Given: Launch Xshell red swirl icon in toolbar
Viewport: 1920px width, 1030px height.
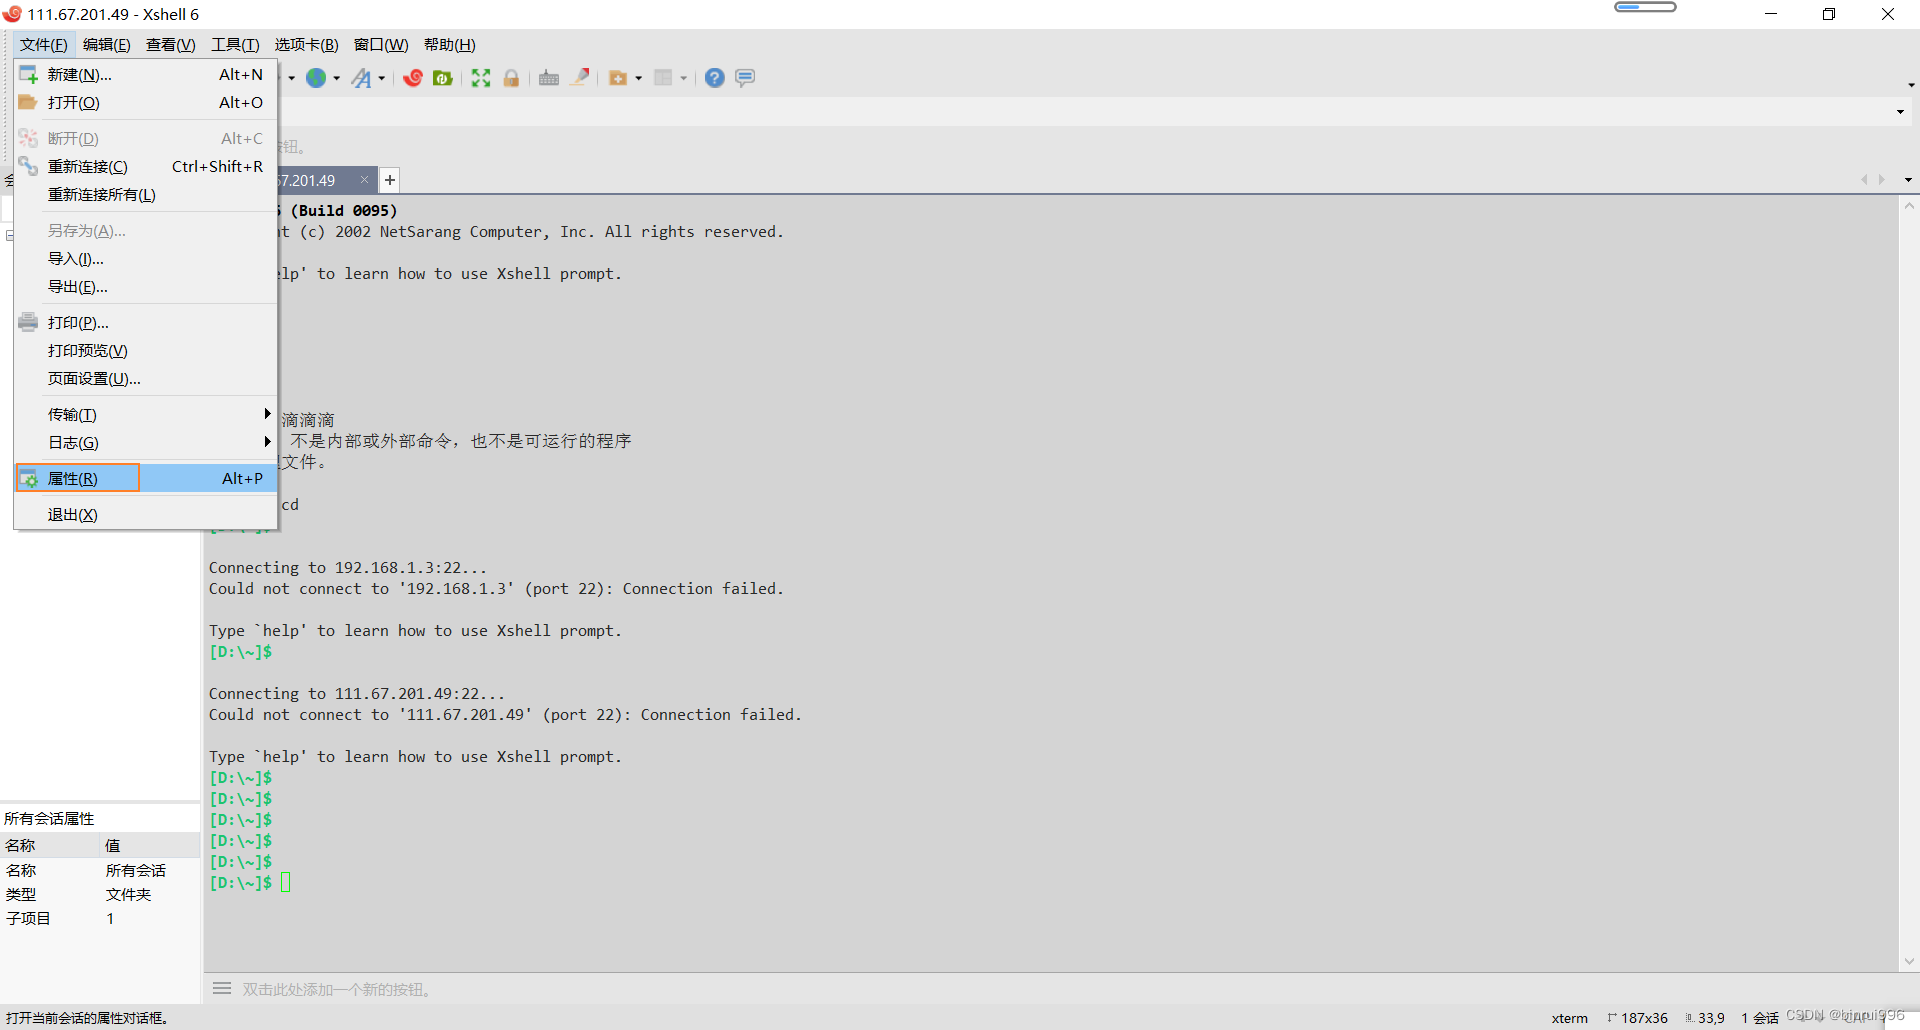Looking at the screenshot, I should [x=413, y=78].
